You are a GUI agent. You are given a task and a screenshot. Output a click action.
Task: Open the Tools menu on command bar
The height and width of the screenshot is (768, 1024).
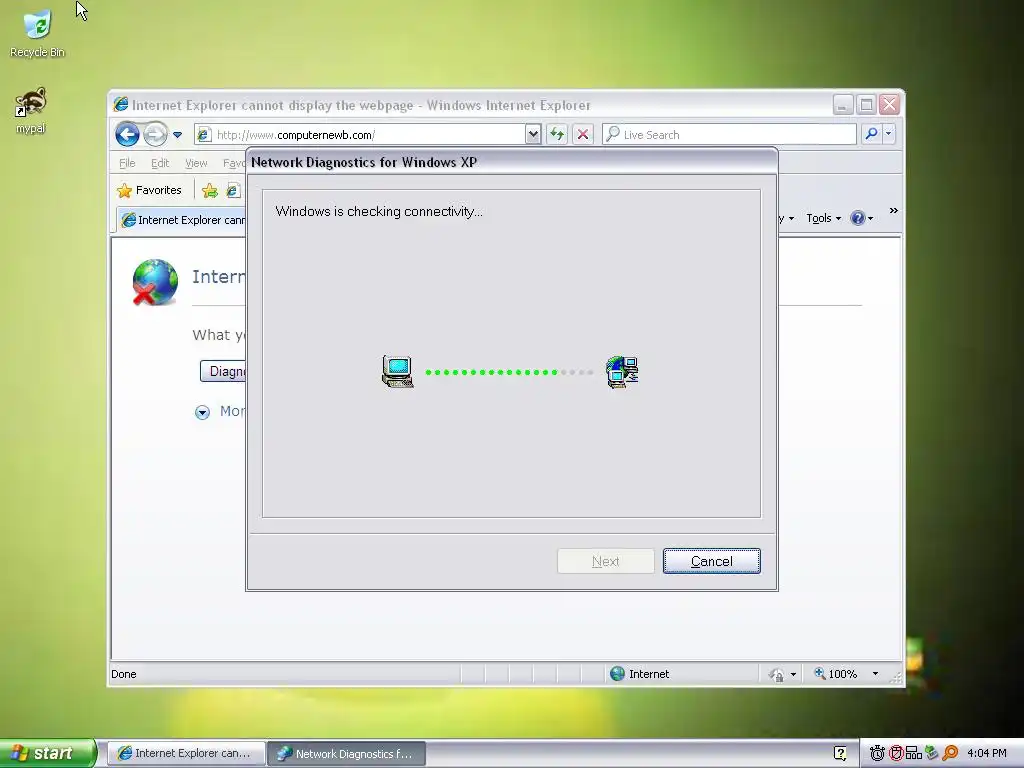click(824, 218)
